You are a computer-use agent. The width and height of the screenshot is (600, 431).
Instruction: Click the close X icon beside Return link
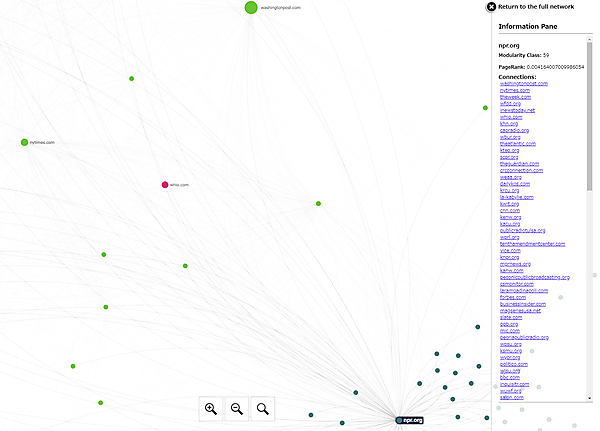pos(491,7)
